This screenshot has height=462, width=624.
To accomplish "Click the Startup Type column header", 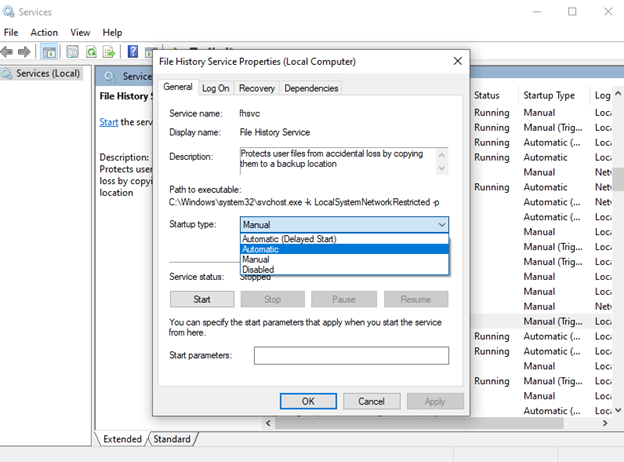I will coord(549,96).
